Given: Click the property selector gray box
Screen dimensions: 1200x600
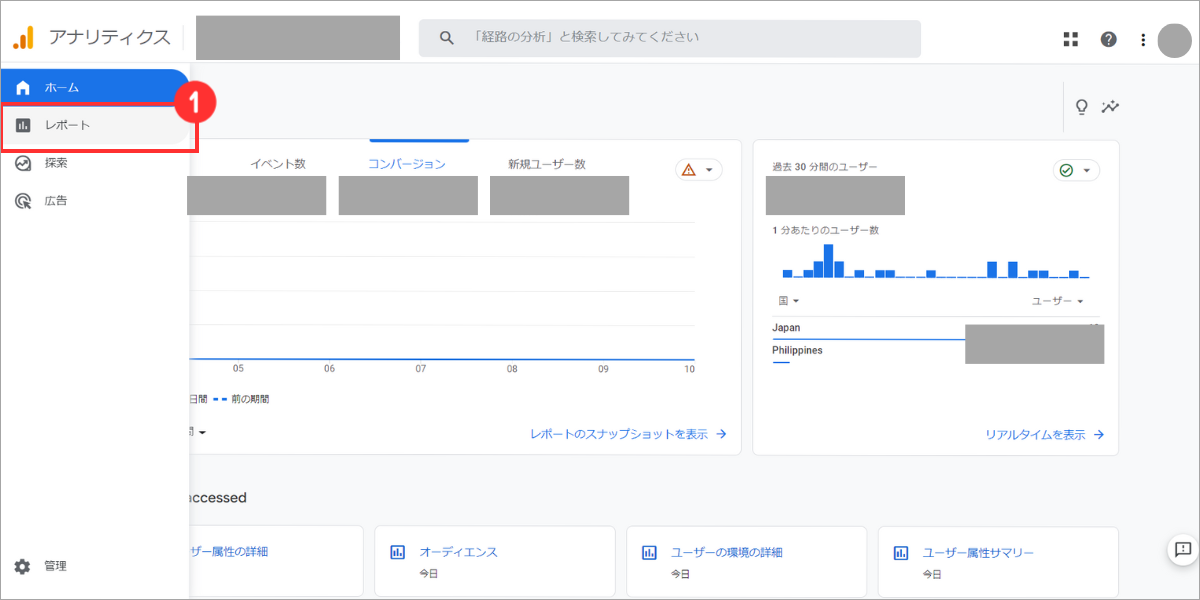Looking at the screenshot, I should click(x=298, y=37).
